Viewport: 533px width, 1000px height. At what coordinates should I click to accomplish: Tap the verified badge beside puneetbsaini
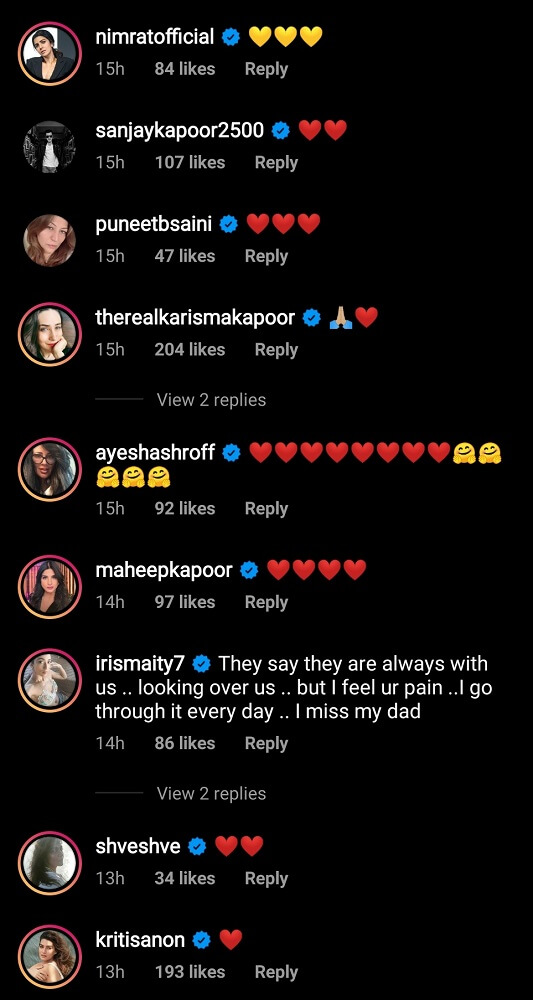pyautogui.click(x=229, y=224)
